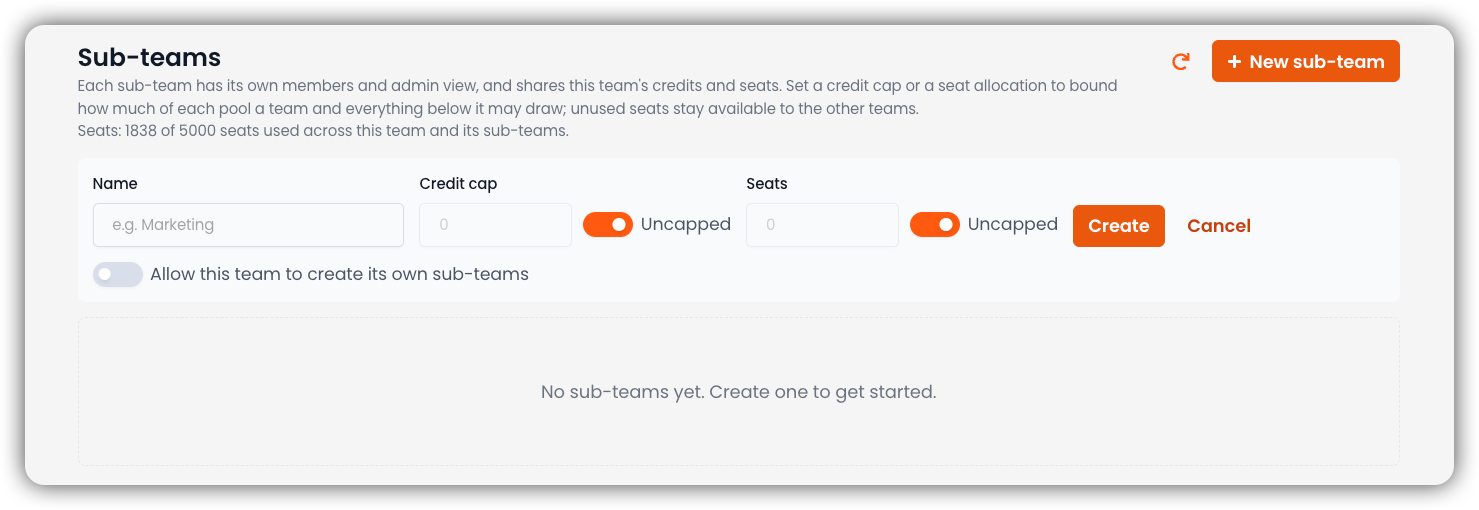Viewport: 1479px width, 510px height.
Task: Click into the Seats number field
Action: coord(822,225)
